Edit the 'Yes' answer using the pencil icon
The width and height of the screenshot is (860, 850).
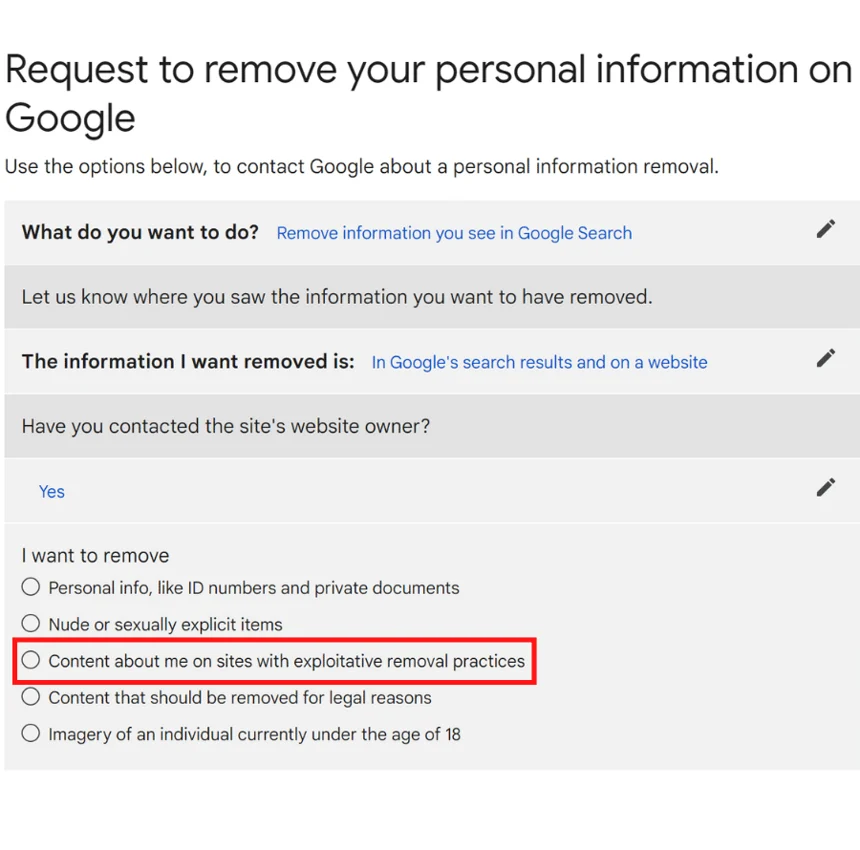(825, 488)
